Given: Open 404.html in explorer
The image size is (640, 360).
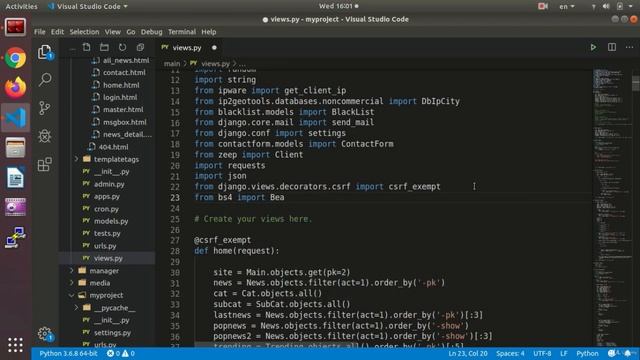Looking at the screenshot, I should [x=113, y=147].
